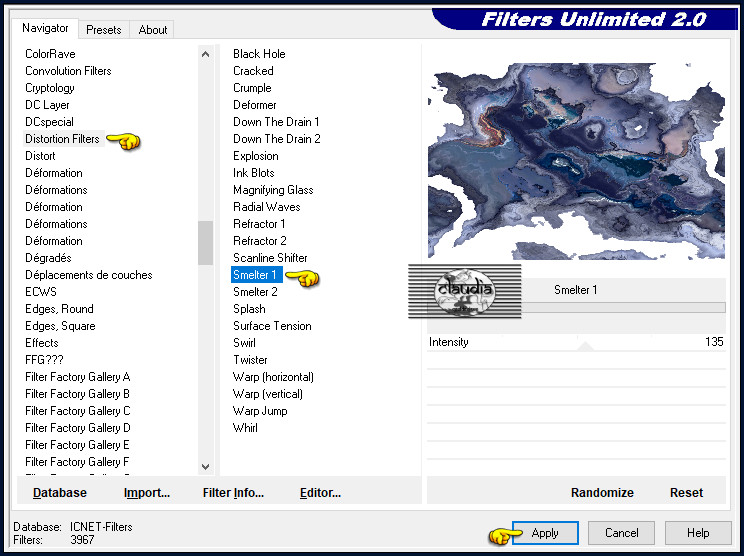This screenshot has width=744, height=556.
Task: Choose the Effects category
Action: click(x=41, y=343)
